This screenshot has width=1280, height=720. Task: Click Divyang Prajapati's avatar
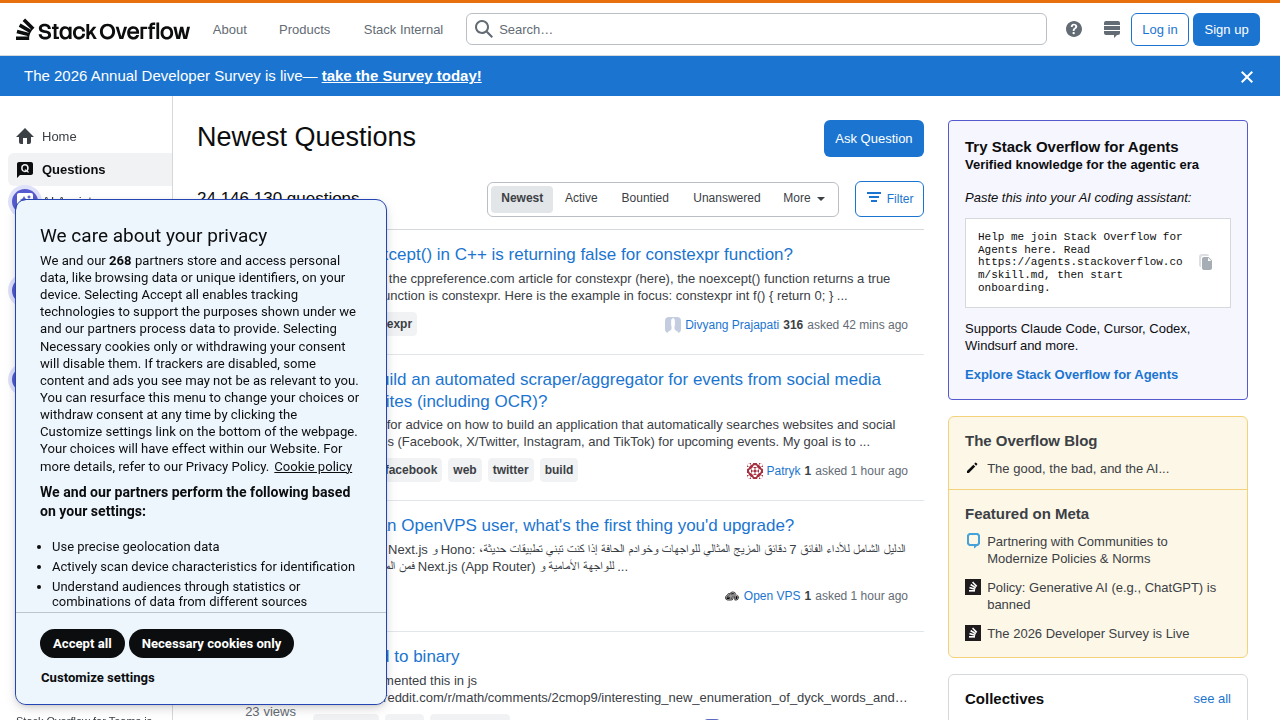coord(673,325)
